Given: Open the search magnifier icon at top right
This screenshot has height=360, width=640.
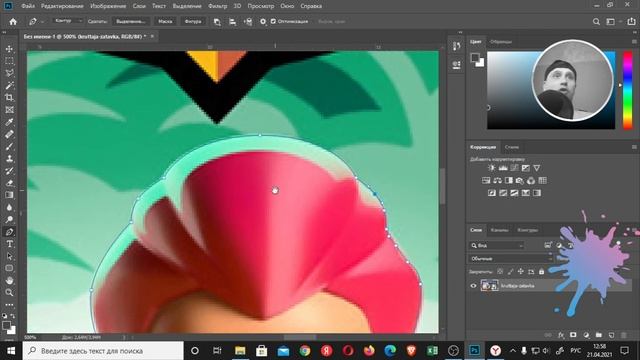Looking at the screenshot, I should 596,22.
